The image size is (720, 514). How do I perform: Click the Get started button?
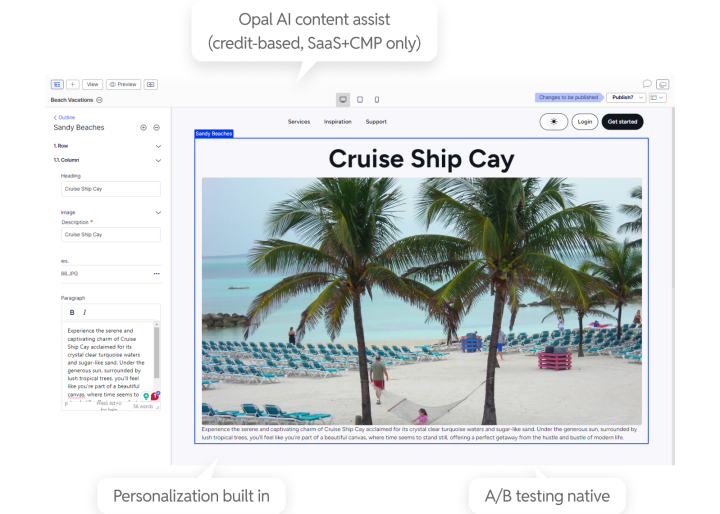[622, 122]
